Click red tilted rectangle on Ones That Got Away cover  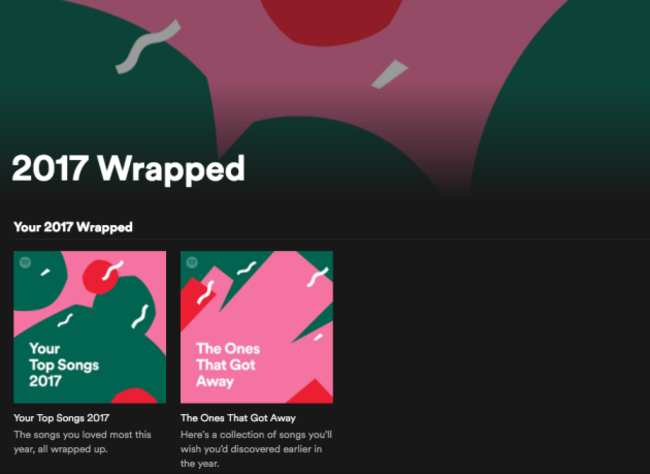pos(195,303)
